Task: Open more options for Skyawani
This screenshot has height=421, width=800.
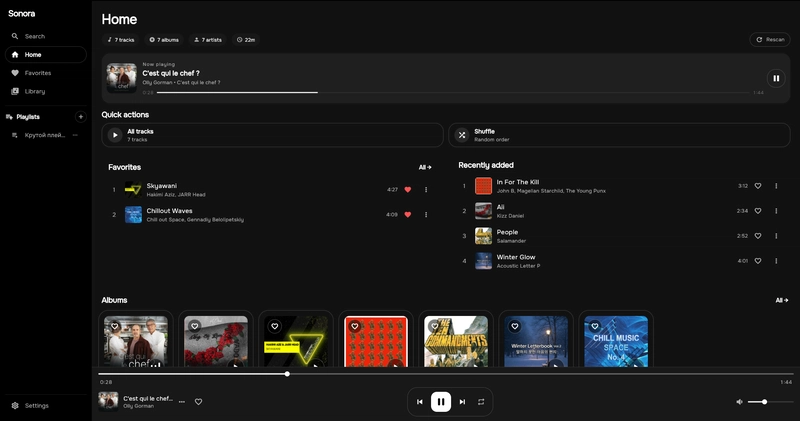Action: coord(426,190)
